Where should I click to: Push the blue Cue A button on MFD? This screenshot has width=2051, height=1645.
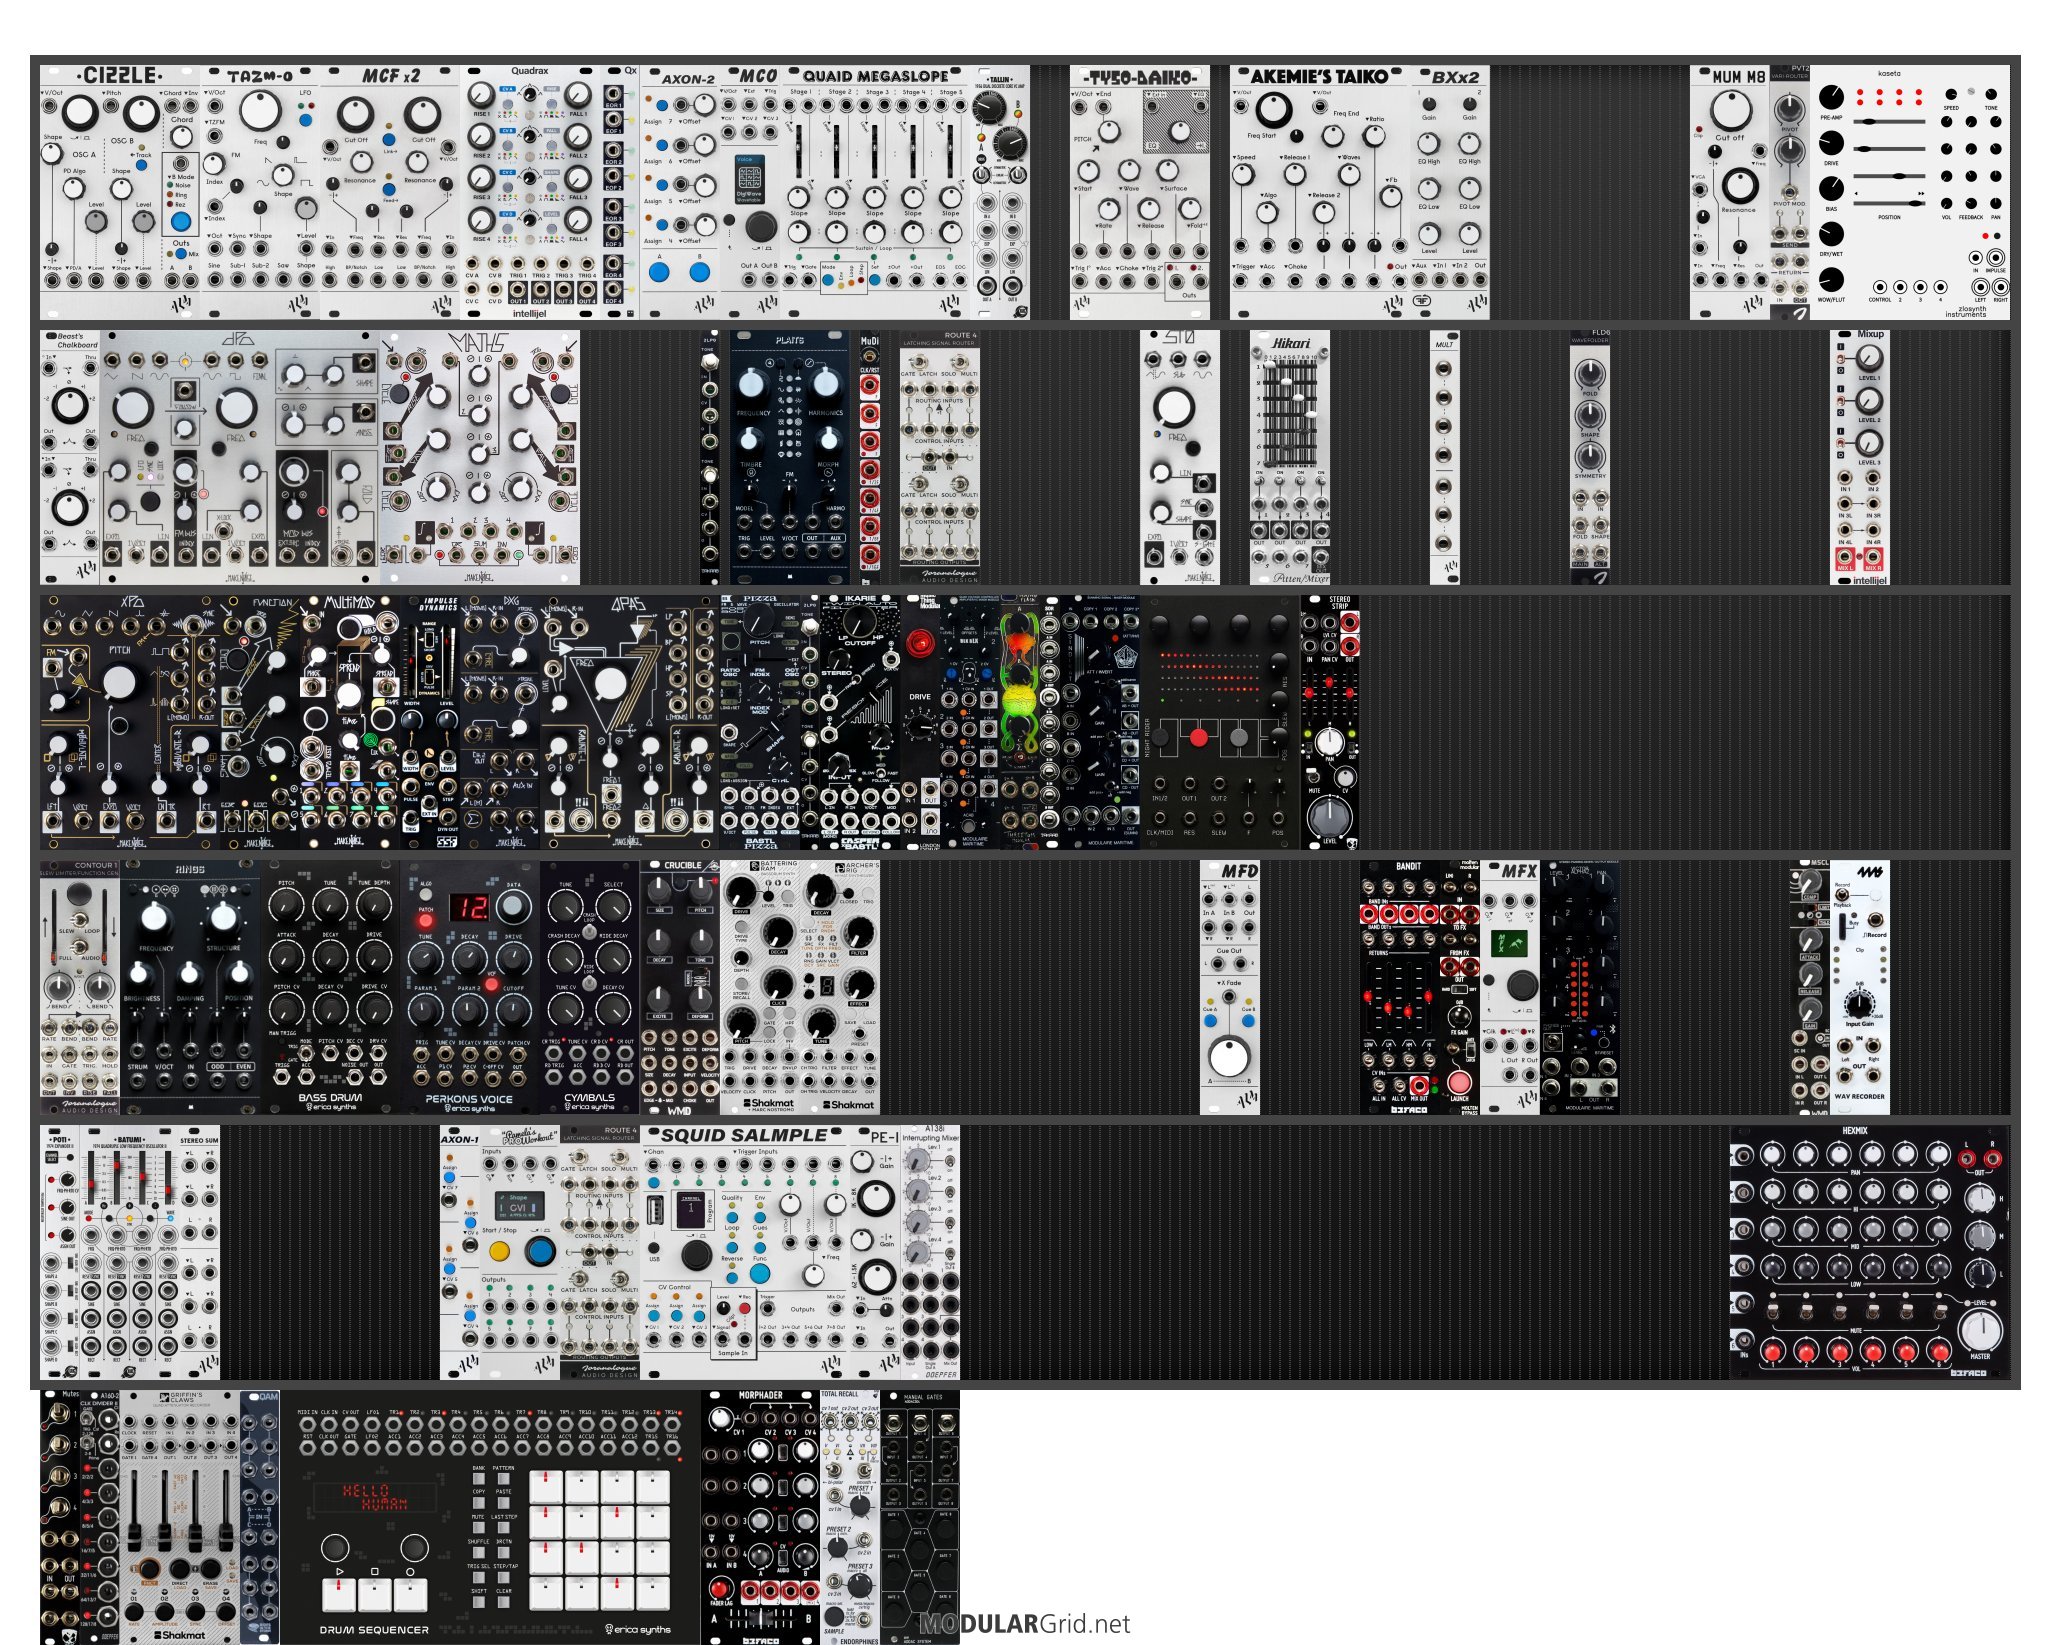1209,1020
